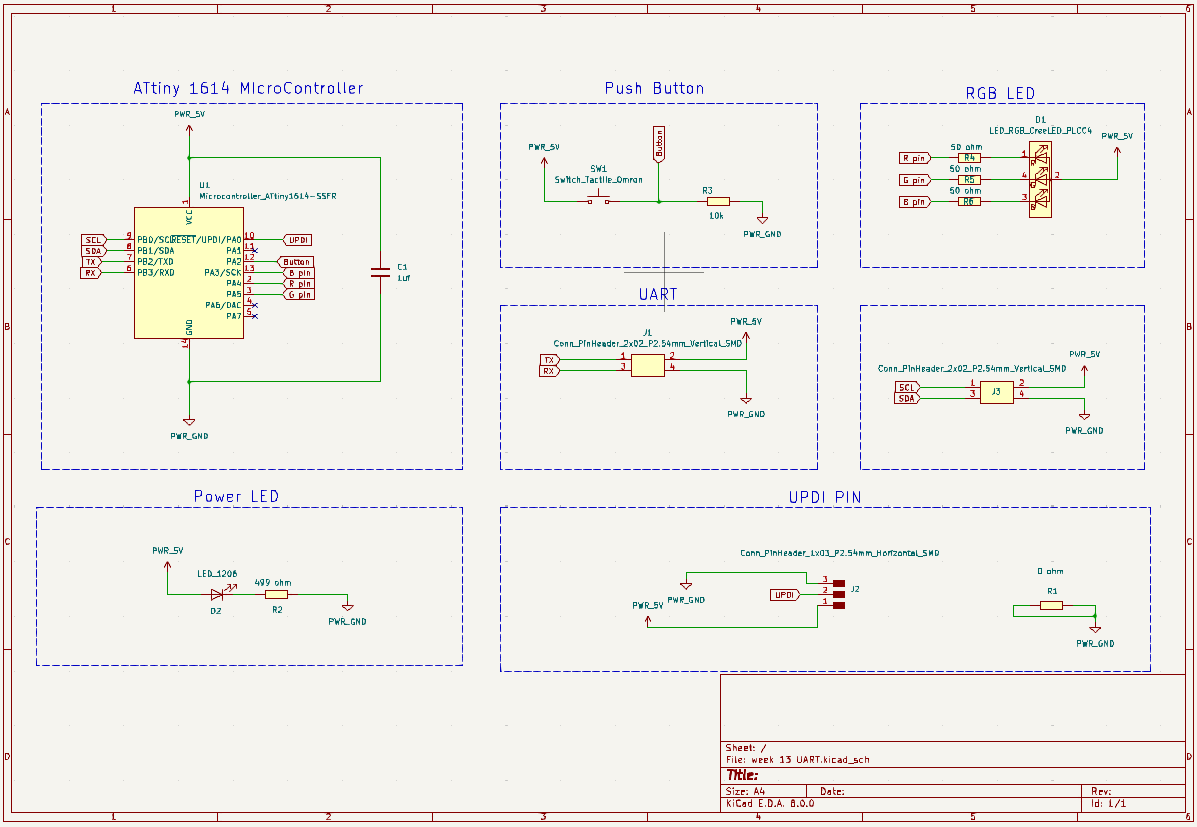Click the "UPDI PIN" section heading text
The height and width of the screenshot is (827, 1197).
click(x=824, y=497)
